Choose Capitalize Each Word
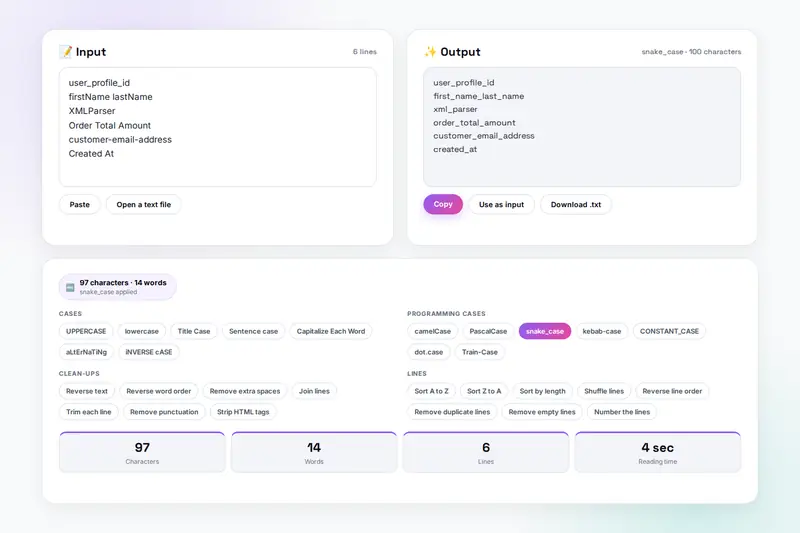800x533 pixels. coord(331,331)
